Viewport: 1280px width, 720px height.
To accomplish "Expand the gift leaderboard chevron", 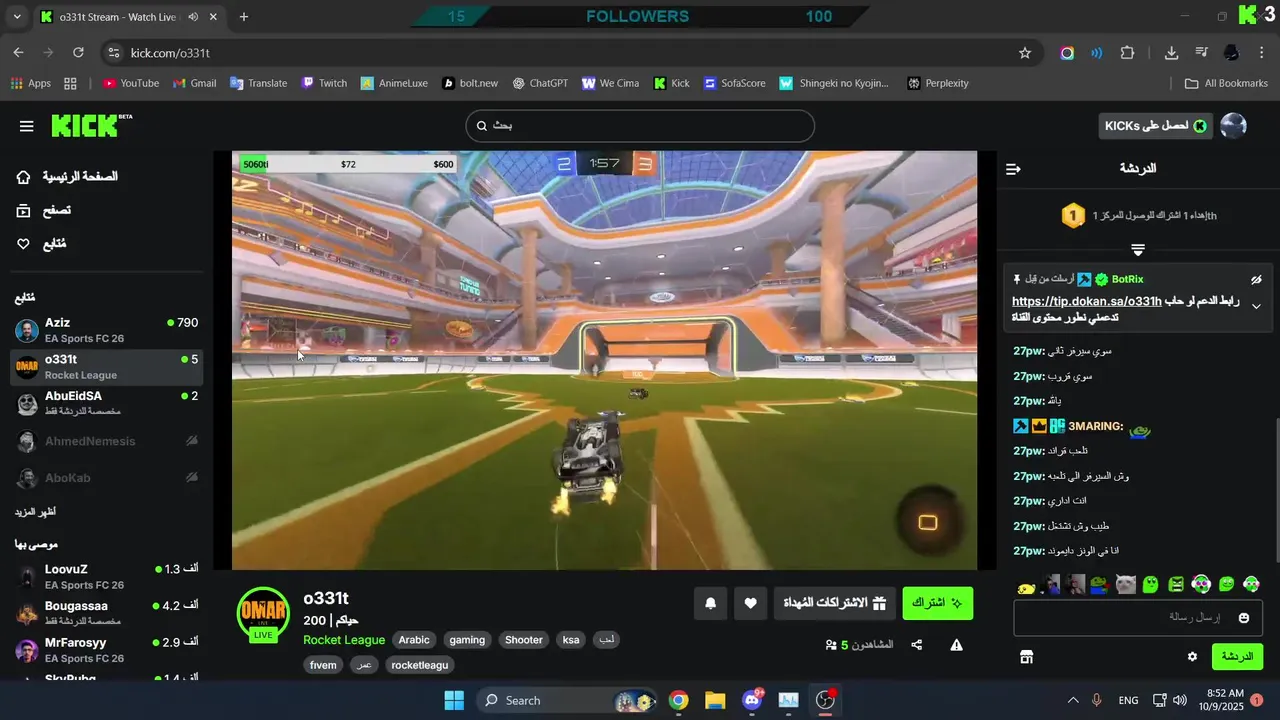I will click(1138, 249).
